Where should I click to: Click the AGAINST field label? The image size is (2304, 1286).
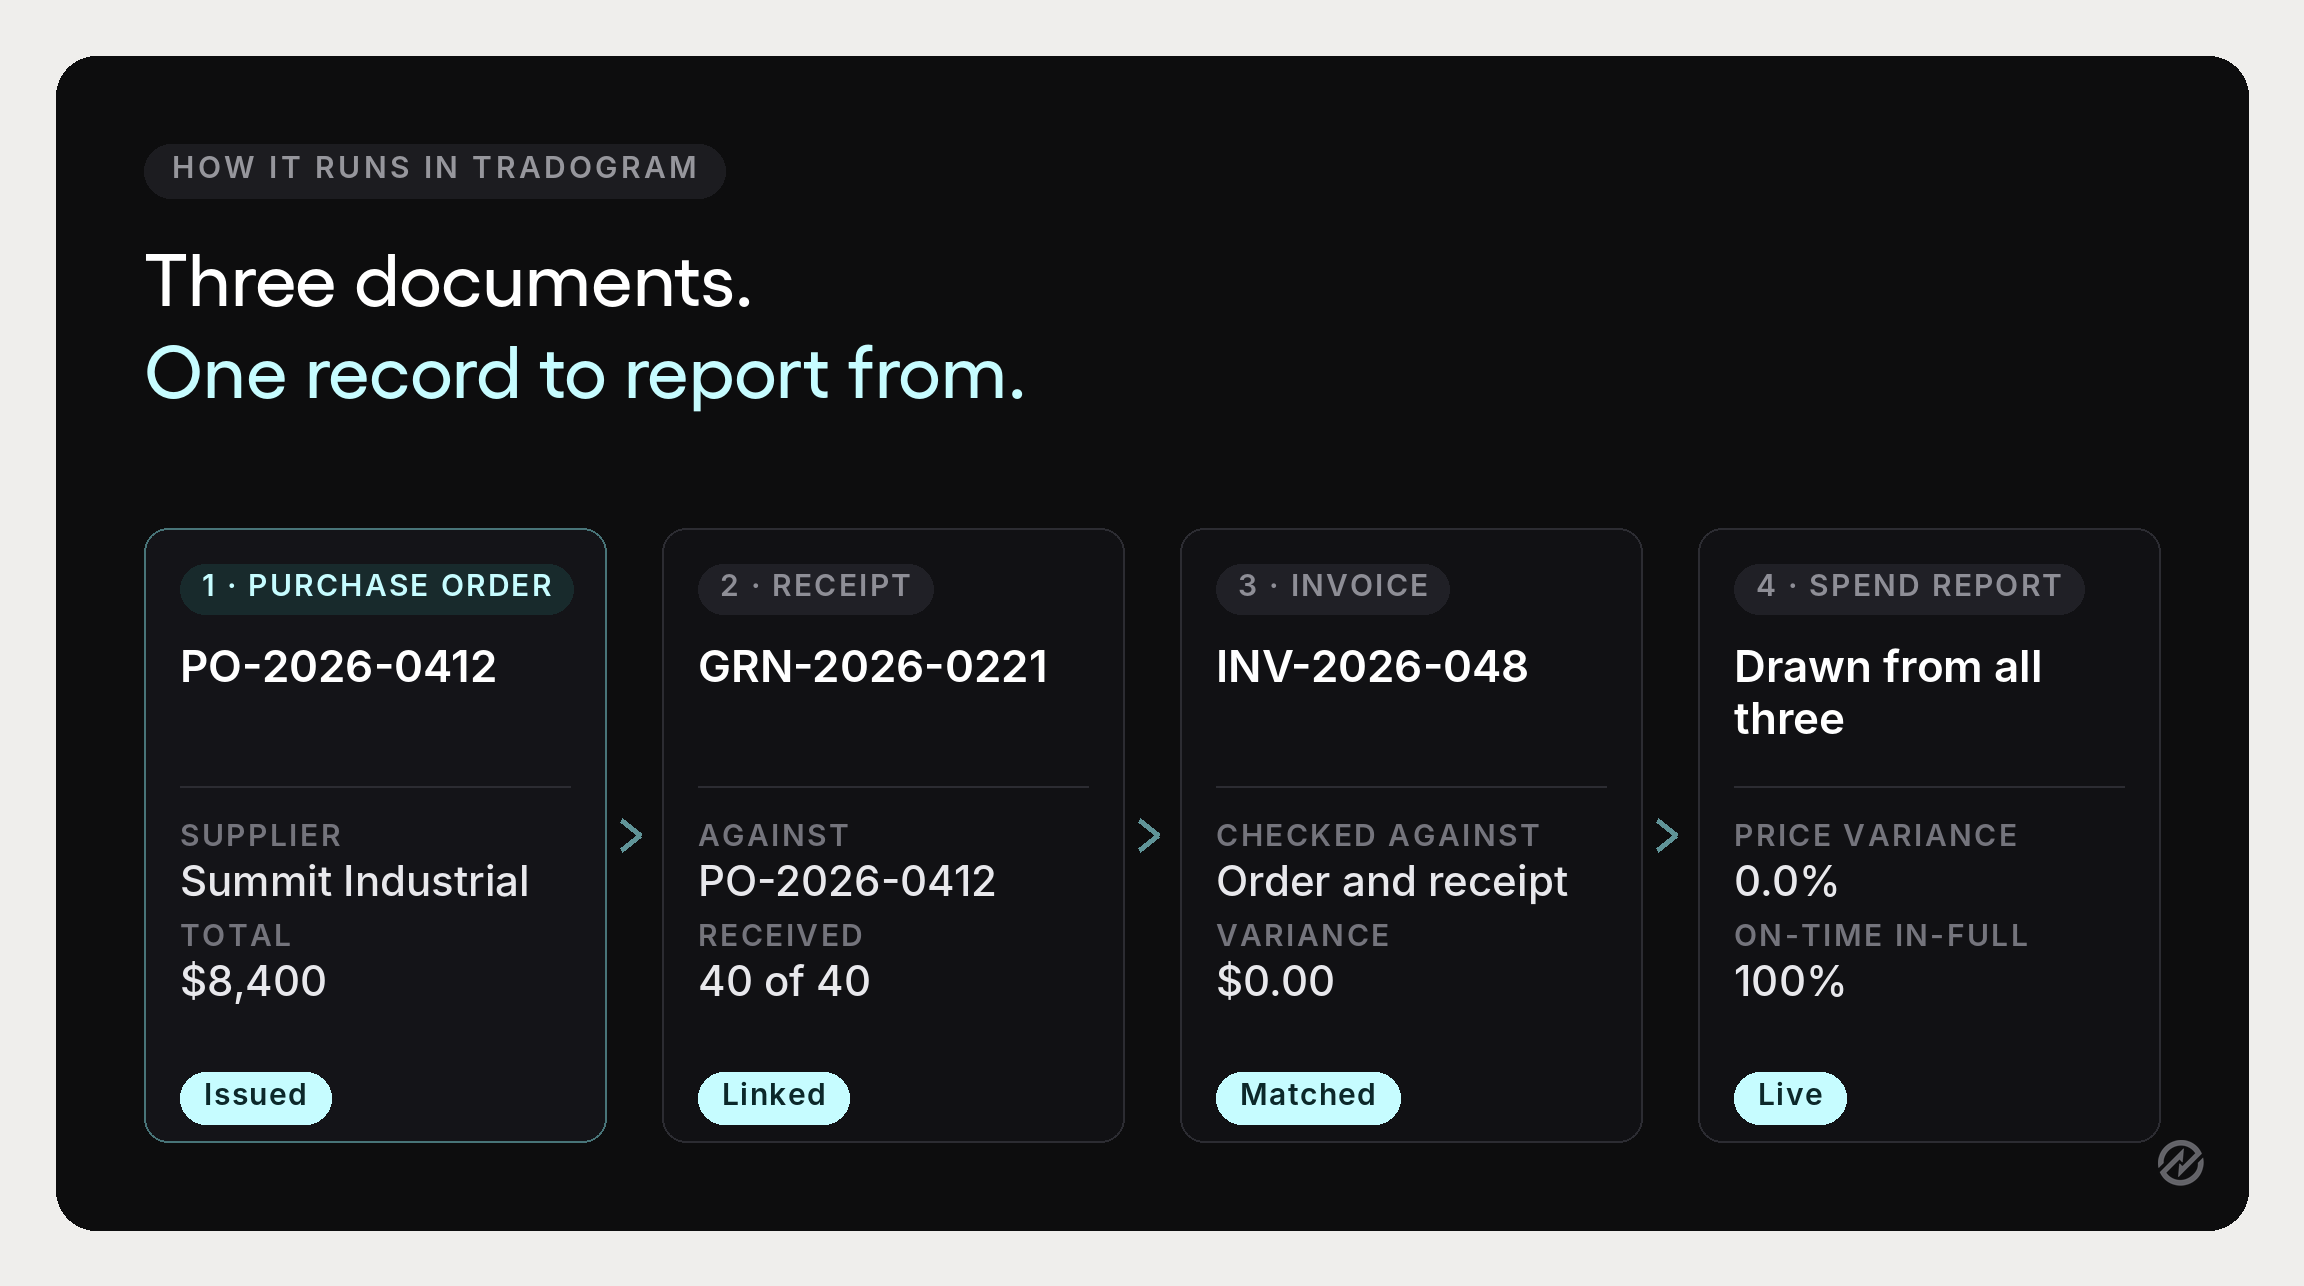774,836
